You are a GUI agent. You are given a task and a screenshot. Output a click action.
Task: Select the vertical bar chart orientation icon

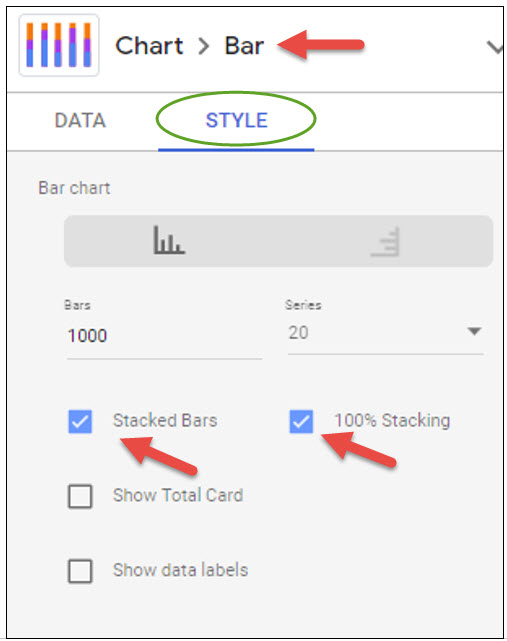pyautogui.click(x=169, y=240)
